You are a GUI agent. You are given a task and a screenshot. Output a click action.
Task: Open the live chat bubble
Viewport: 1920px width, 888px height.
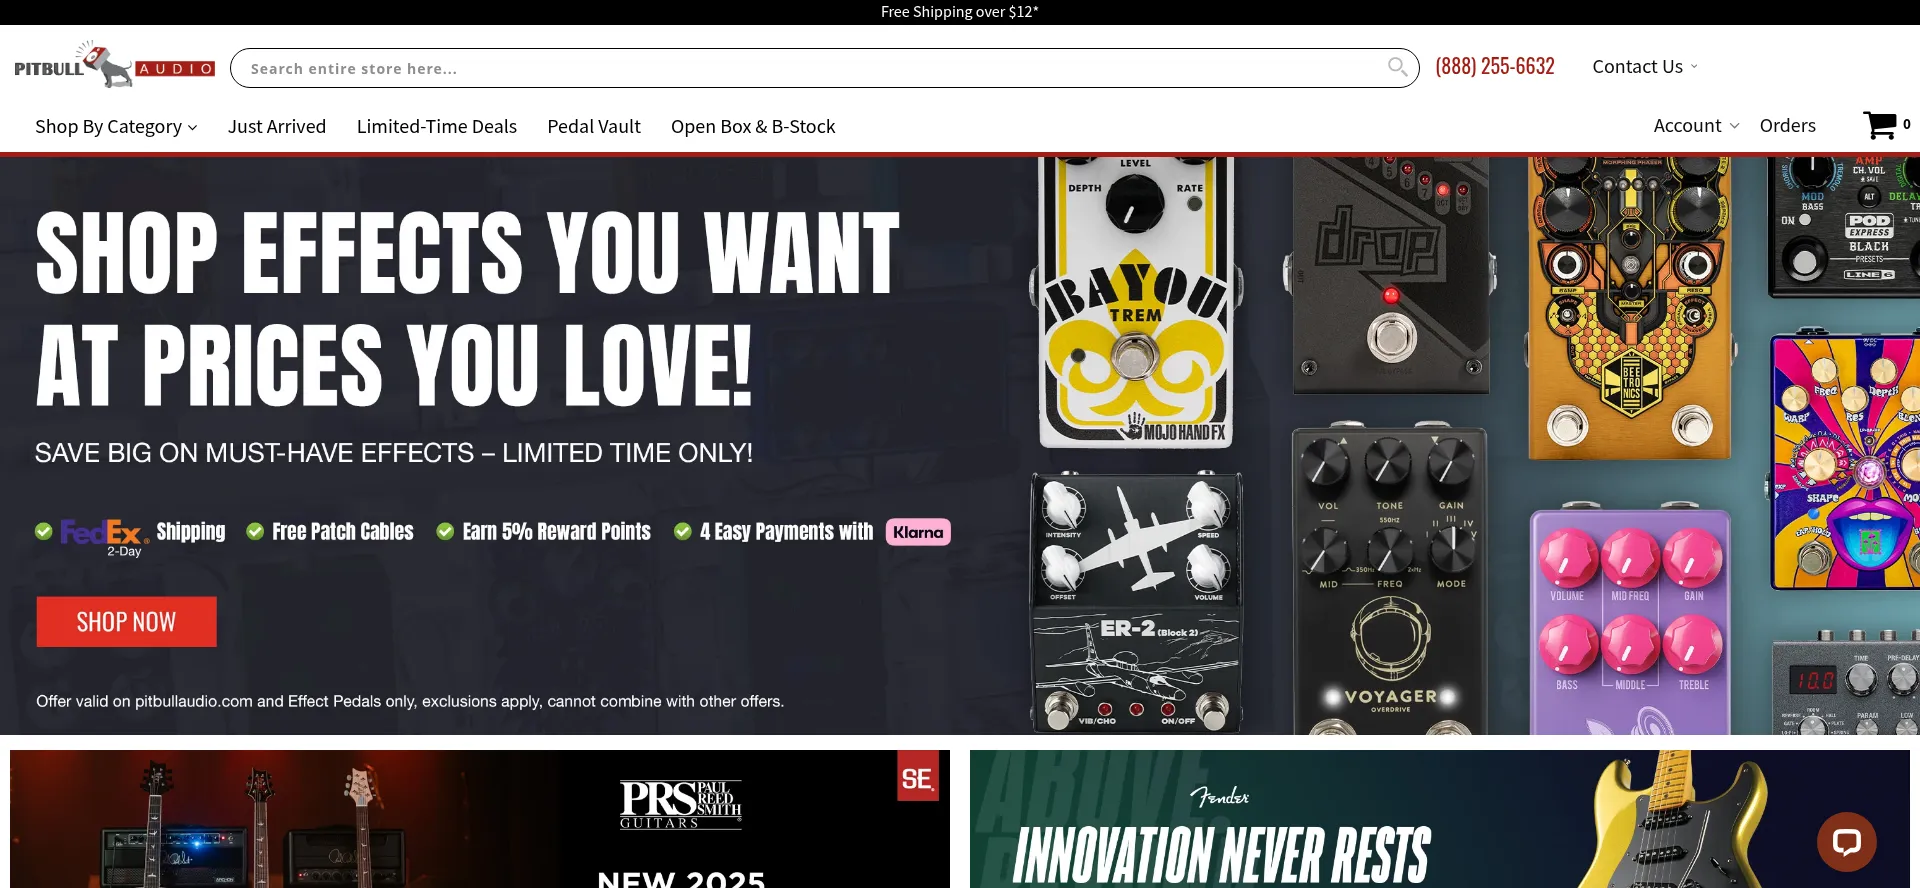tap(1846, 841)
